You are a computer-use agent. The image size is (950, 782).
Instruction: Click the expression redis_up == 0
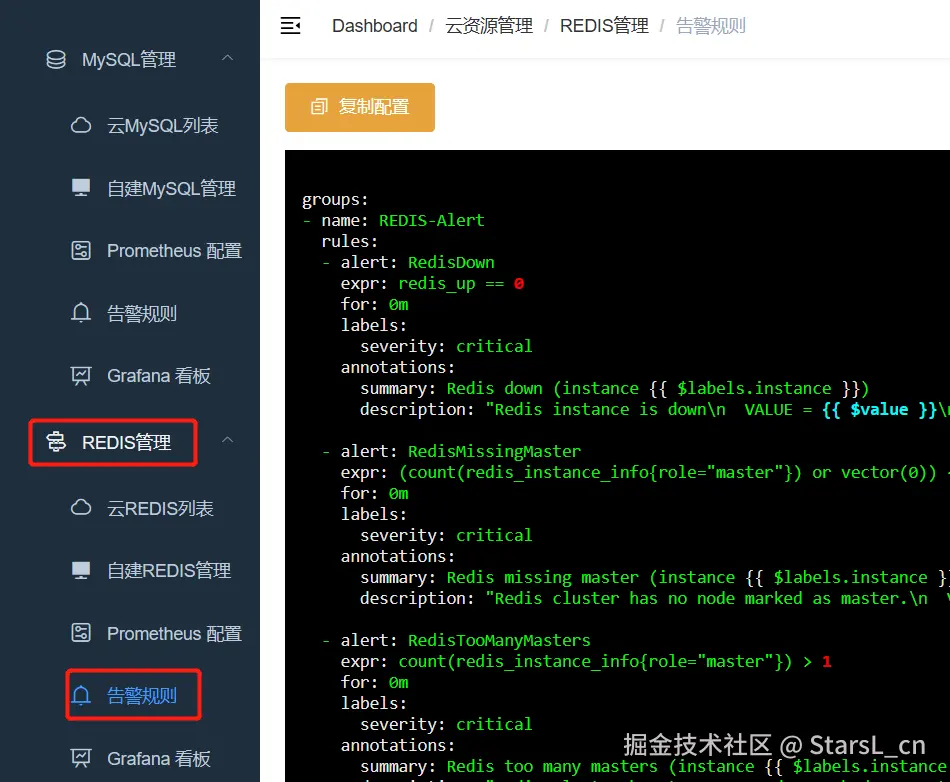pyautogui.click(x=461, y=283)
